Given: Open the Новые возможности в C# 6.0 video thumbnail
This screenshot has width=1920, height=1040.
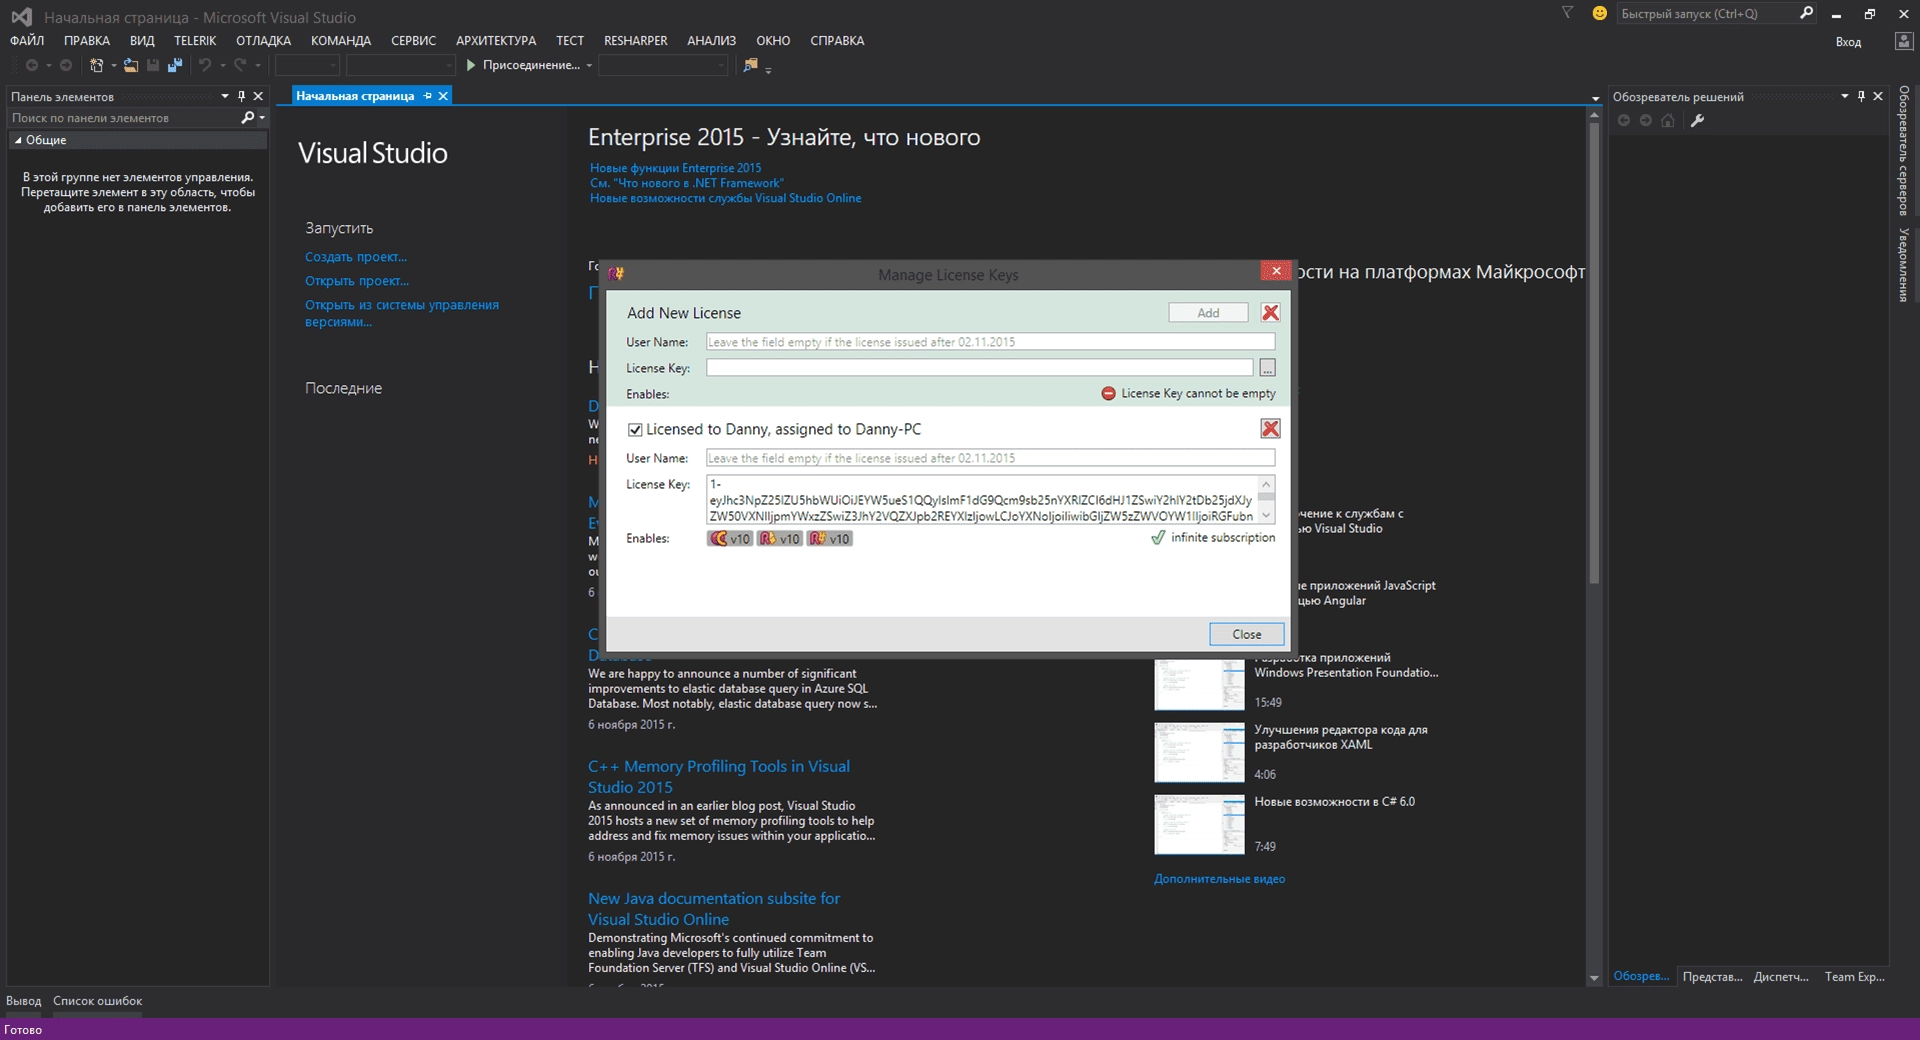Looking at the screenshot, I should pyautogui.click(x=1199, y=825).
